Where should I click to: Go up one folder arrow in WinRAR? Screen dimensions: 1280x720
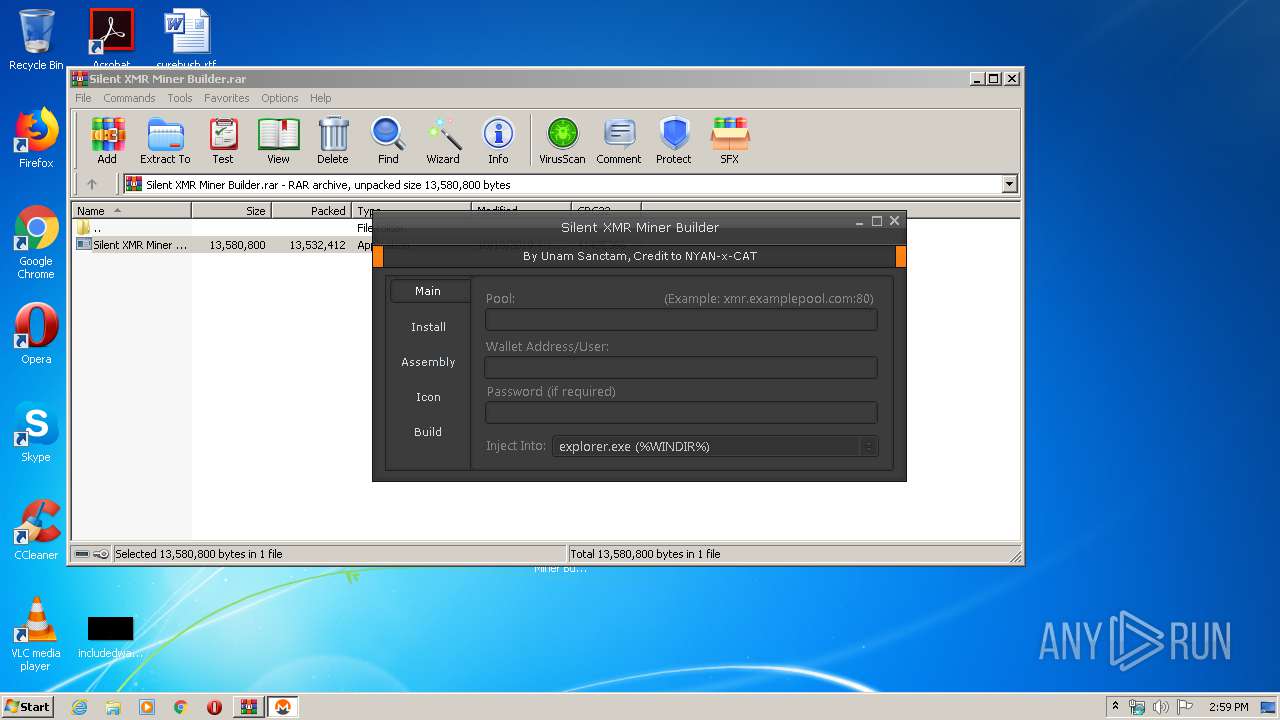click(92, 184)
